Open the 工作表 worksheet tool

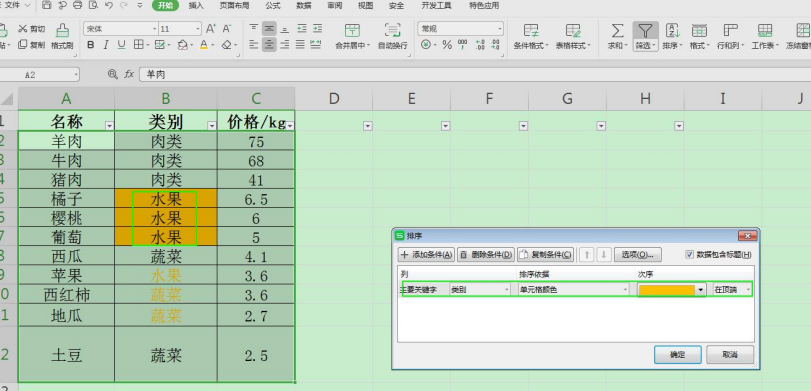click(765, 36)
